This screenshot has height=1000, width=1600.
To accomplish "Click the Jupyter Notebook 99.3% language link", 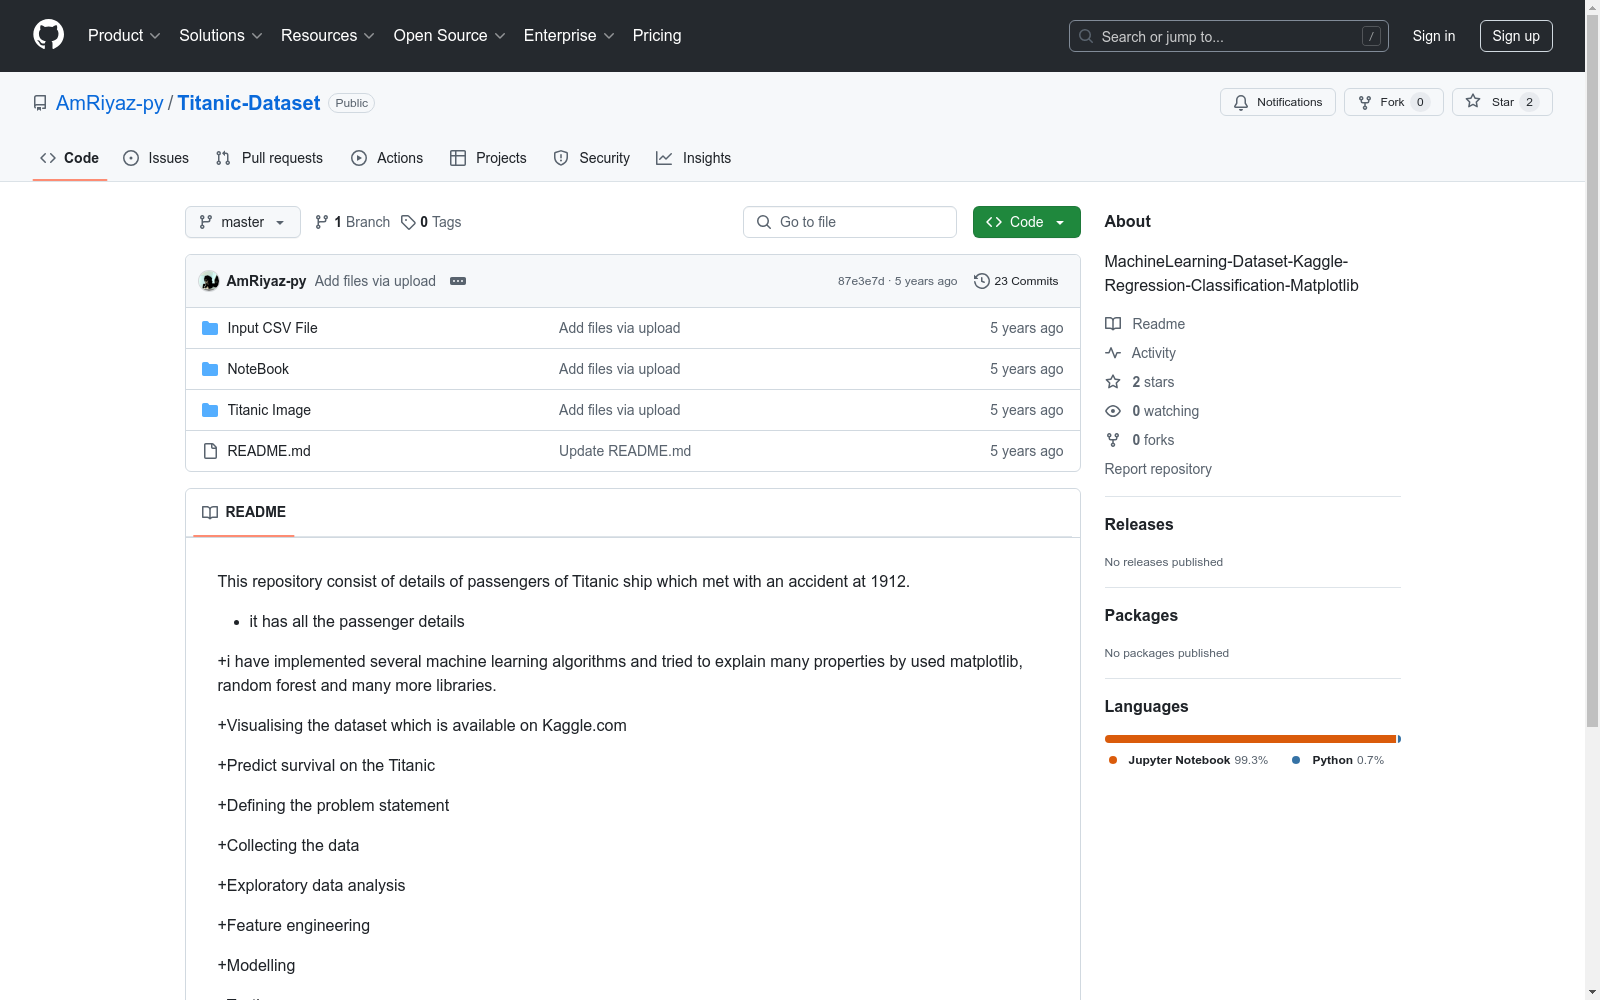I will click(x=1188, y=760).
